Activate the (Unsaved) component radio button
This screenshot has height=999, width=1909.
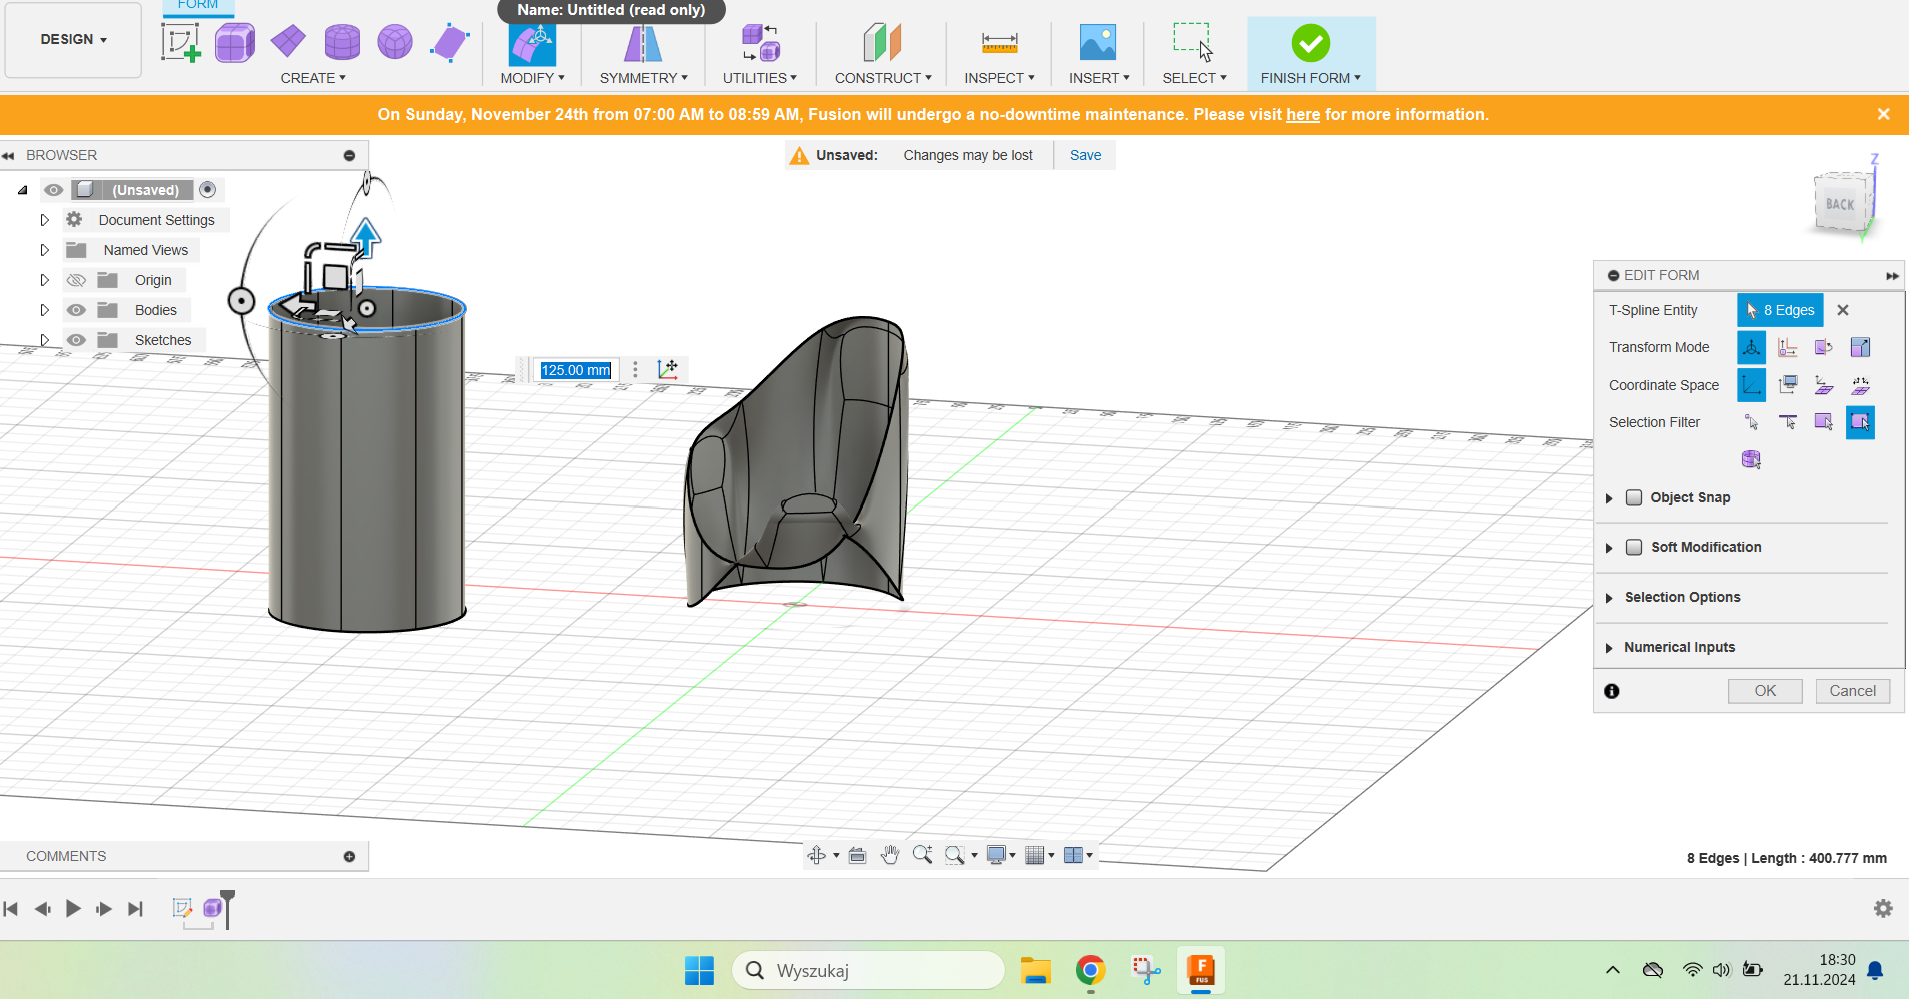tap(208, 190)
